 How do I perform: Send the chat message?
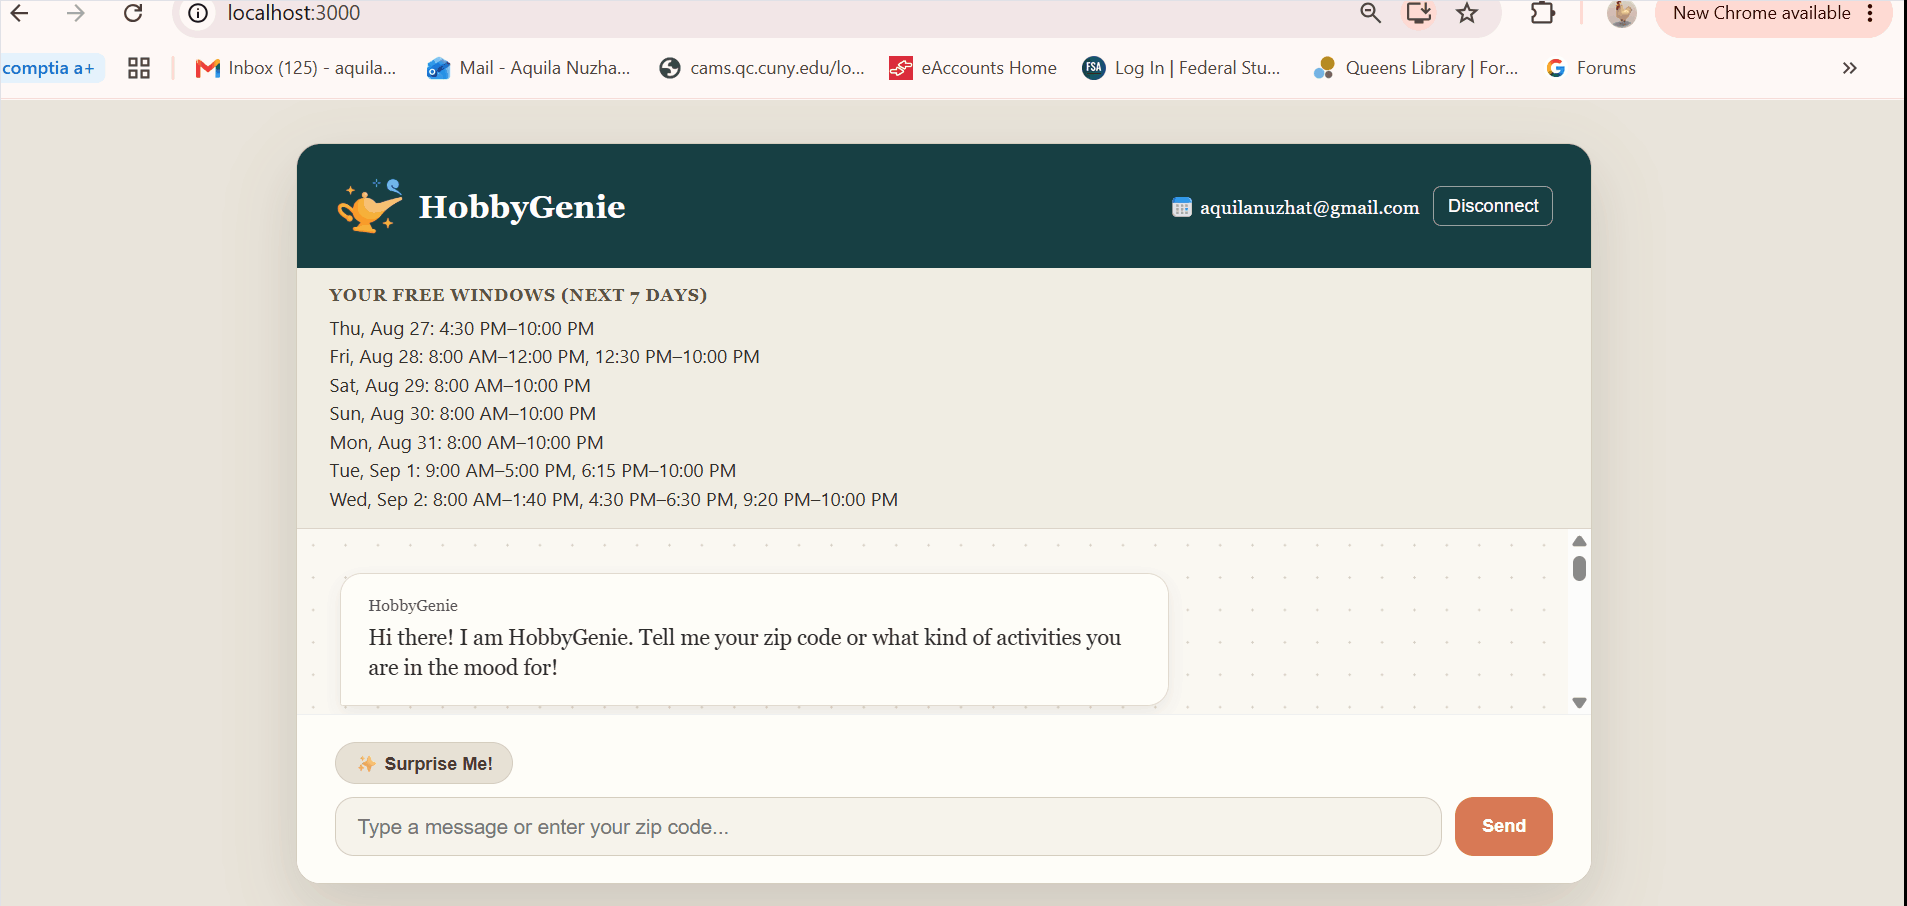coord(1503,826)
